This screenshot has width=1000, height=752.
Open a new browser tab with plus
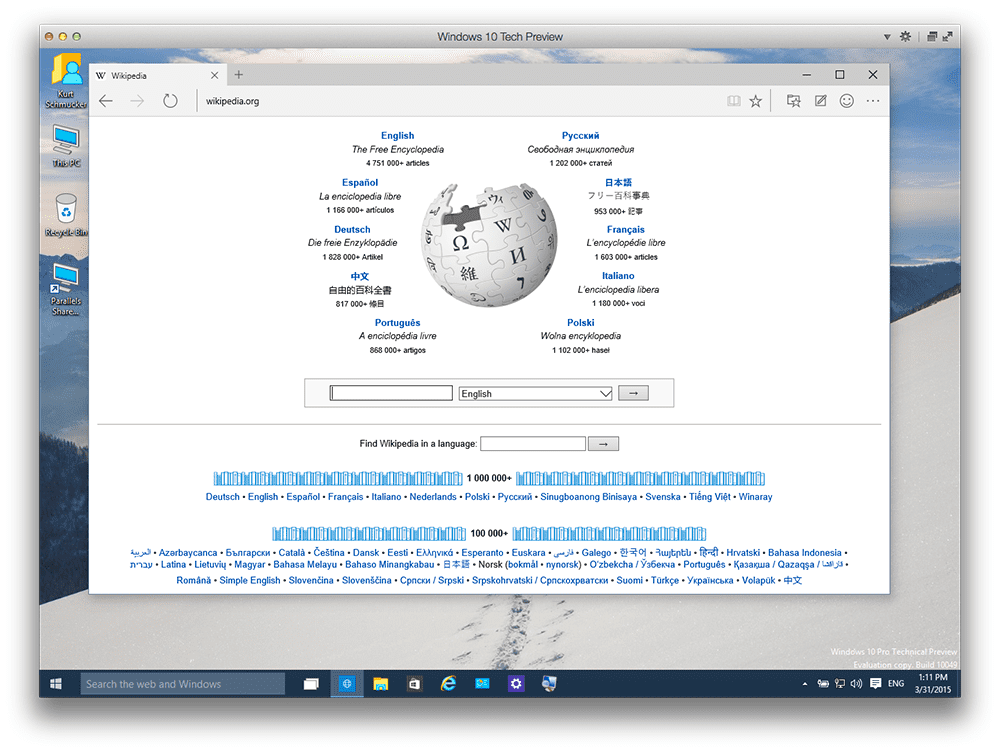(x=239, y=75)
